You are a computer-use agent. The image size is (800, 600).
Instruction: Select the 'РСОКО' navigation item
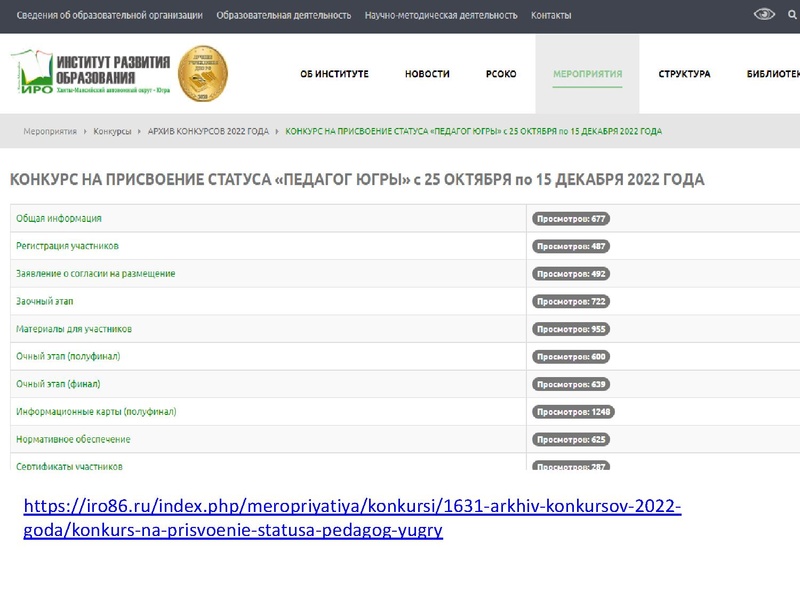(x=501, y=74)
